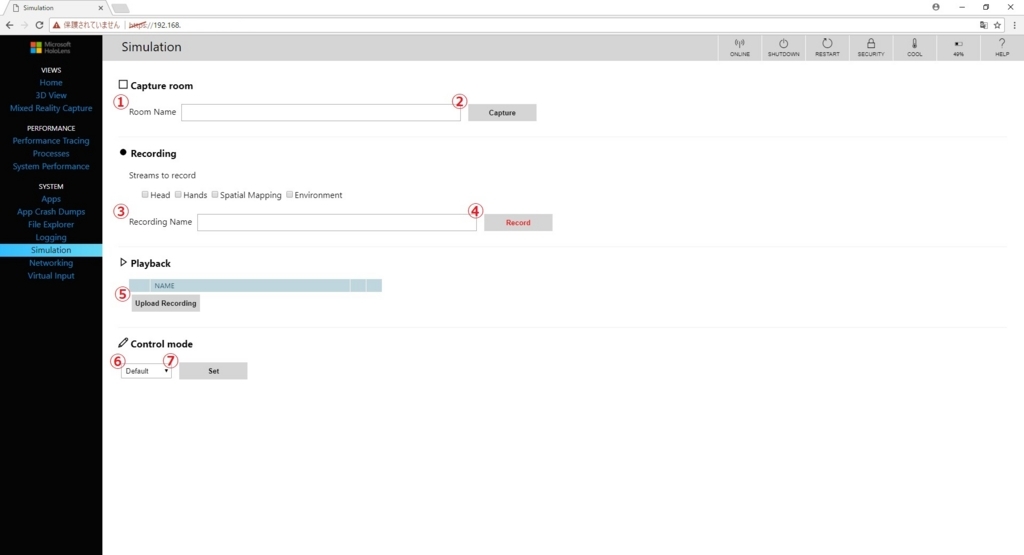Click the Restart icon
The height and width of the screenshot is (555, 1024).
[827, 48]
